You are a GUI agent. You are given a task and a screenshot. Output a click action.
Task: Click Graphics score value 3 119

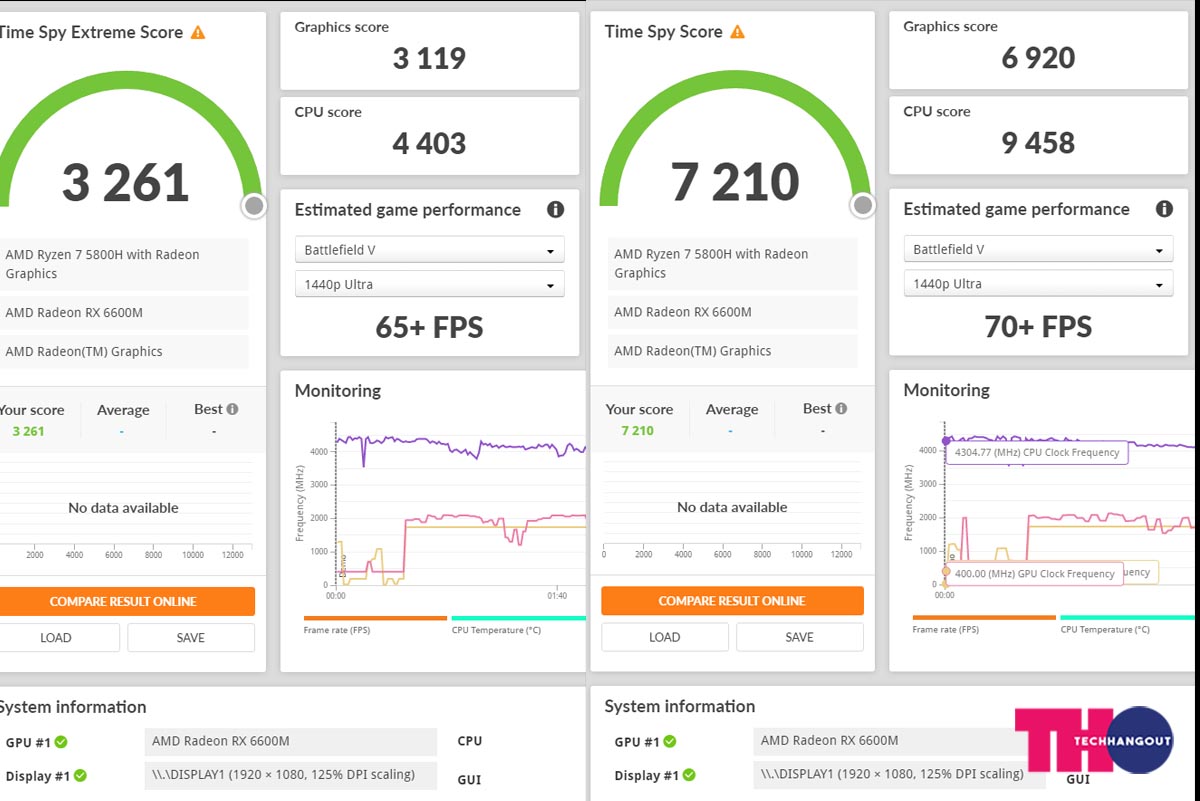429,59
